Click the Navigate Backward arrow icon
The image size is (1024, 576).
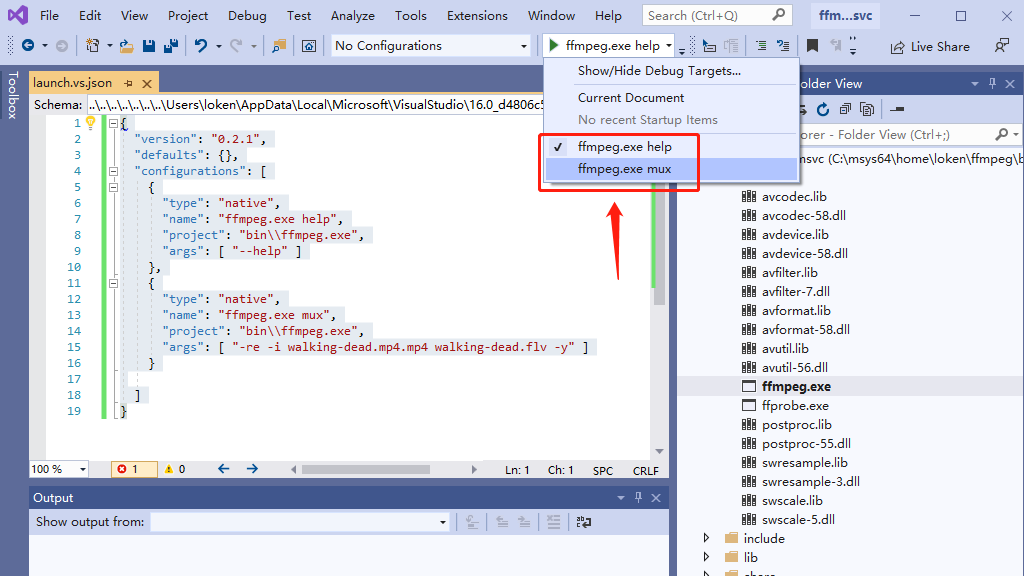[28, 46]
